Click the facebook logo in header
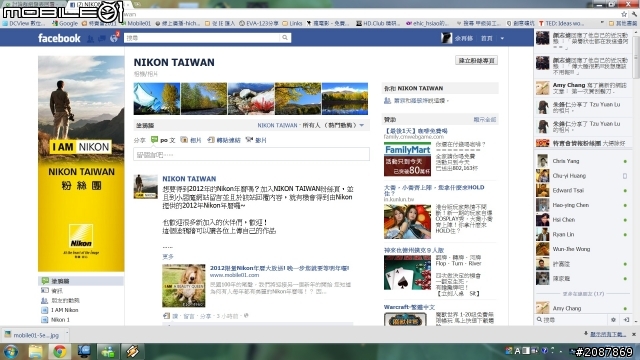This screenshot has width=640, height=360. (x=59, y=38)
